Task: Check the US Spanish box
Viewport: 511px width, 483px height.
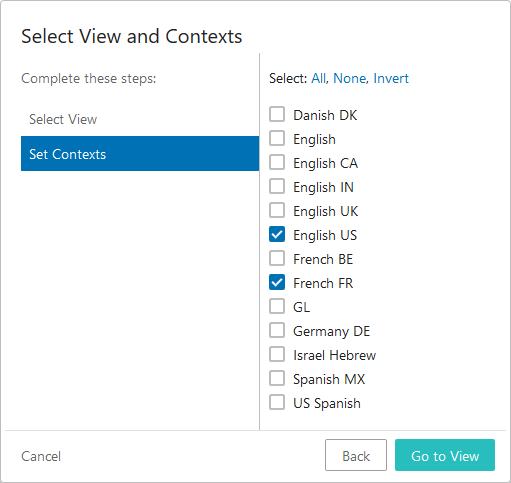Action: tap(277, 402)
